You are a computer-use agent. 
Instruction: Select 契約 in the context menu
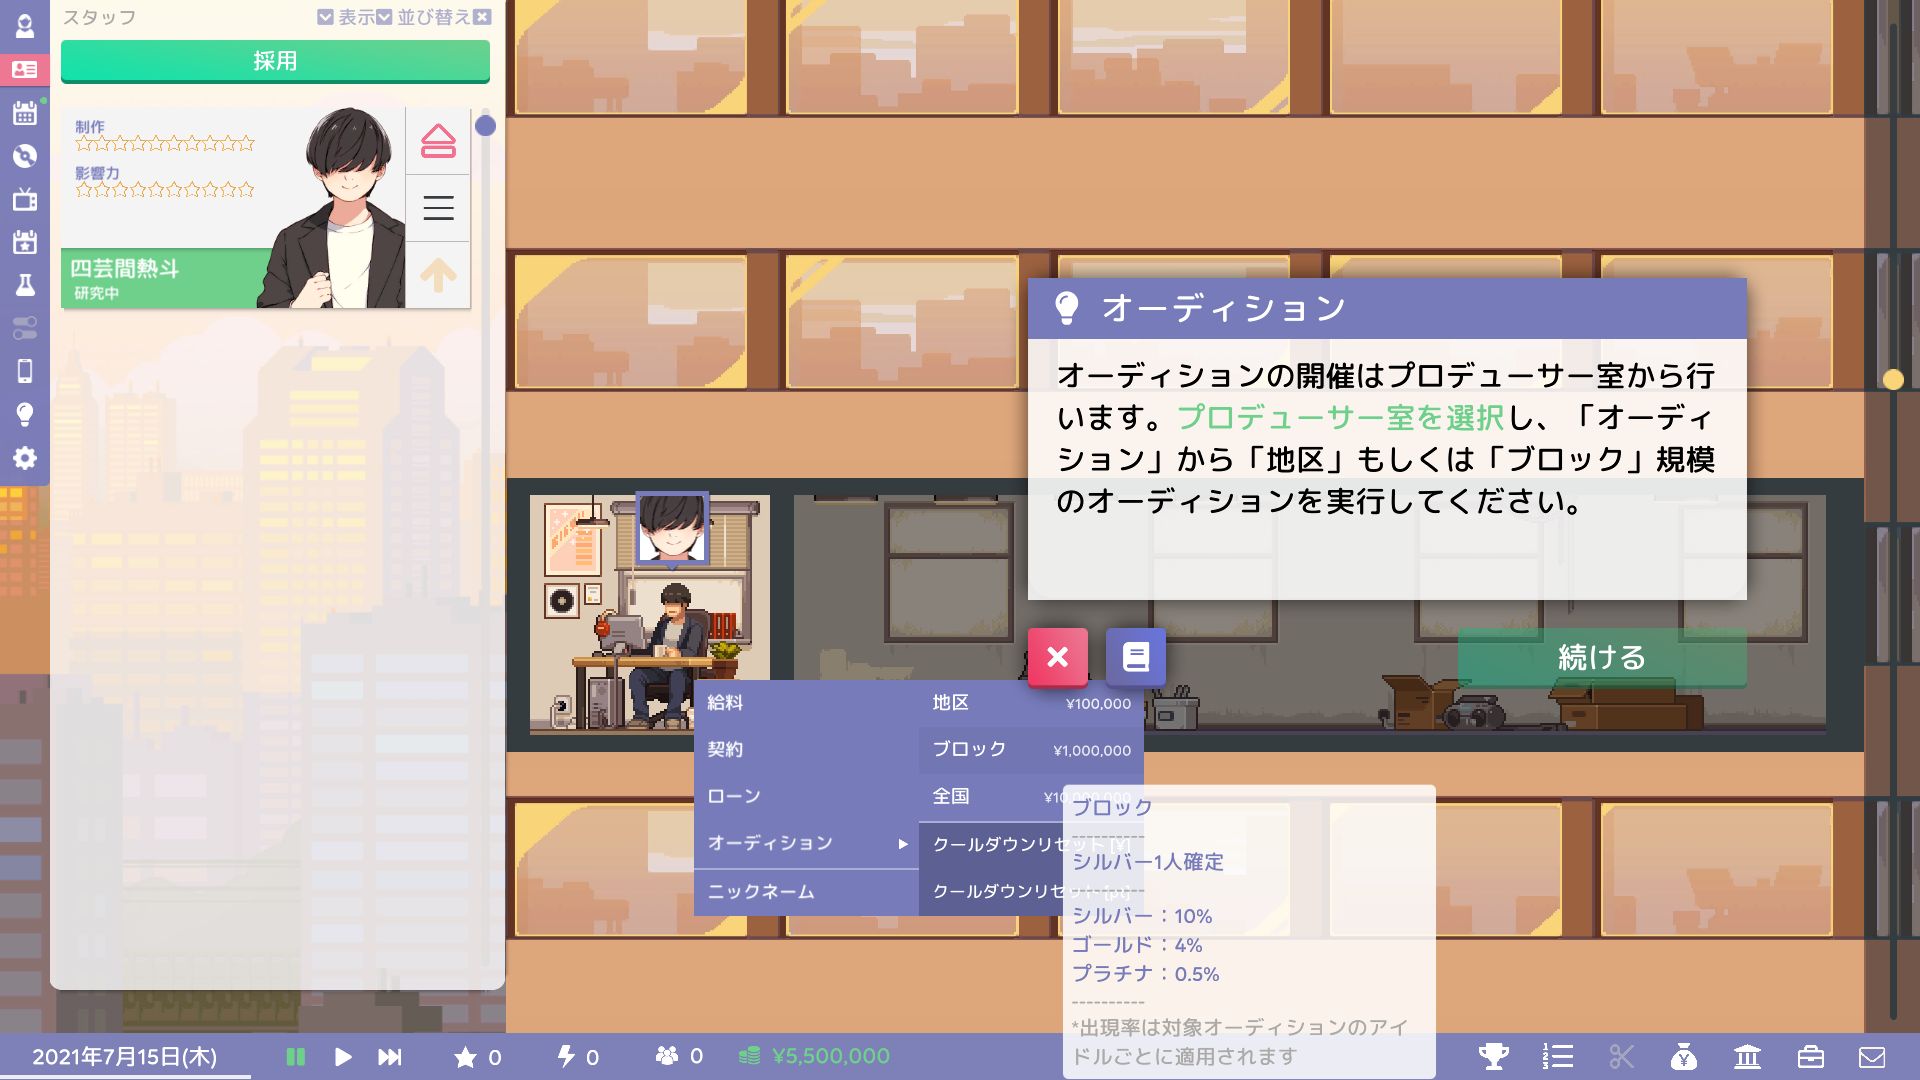coord(806,750)
